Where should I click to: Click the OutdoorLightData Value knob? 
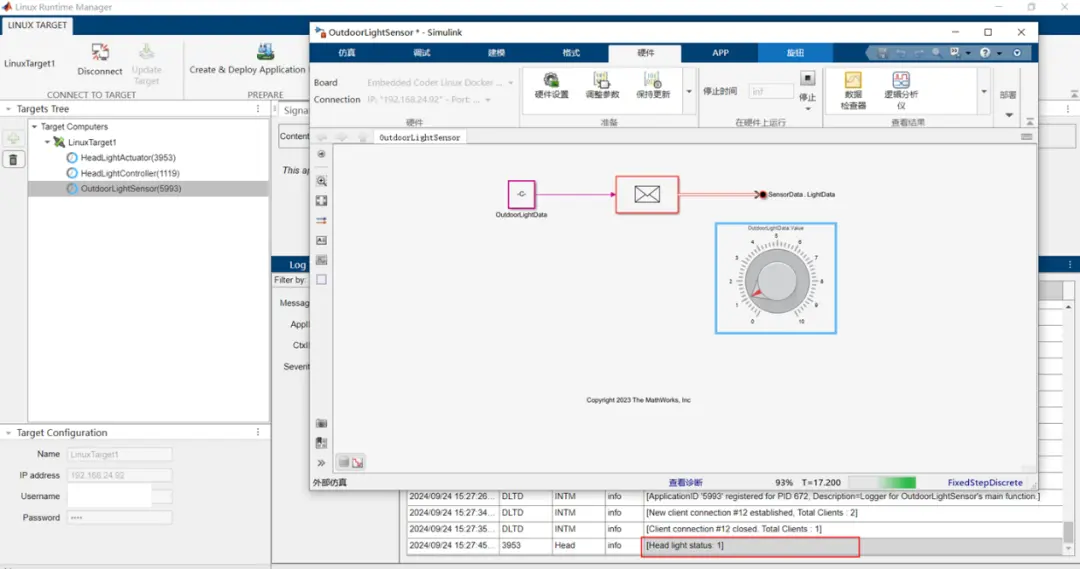(776, 280)
